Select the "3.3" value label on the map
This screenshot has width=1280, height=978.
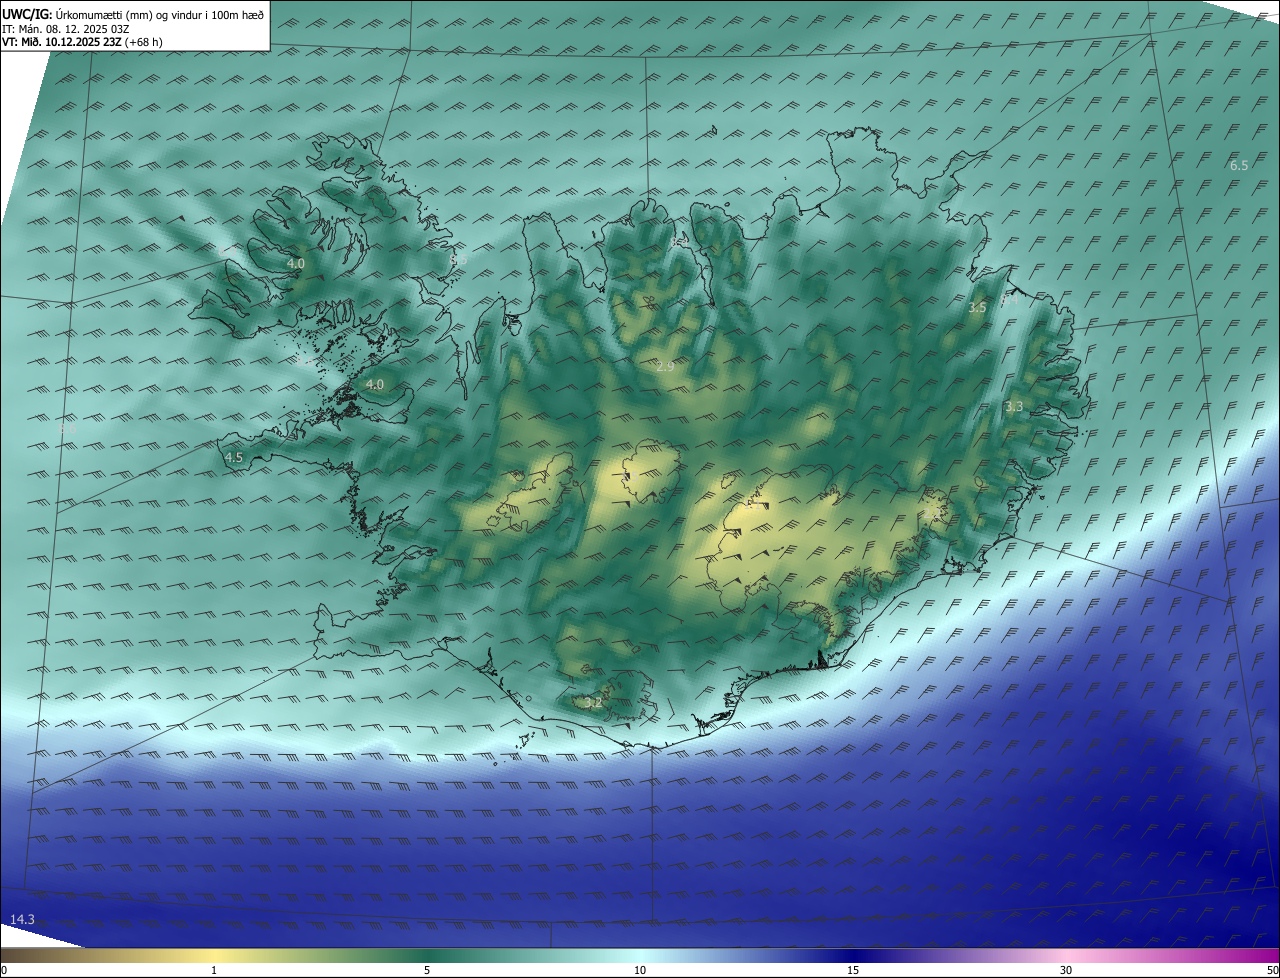(x=1014, y=406)
